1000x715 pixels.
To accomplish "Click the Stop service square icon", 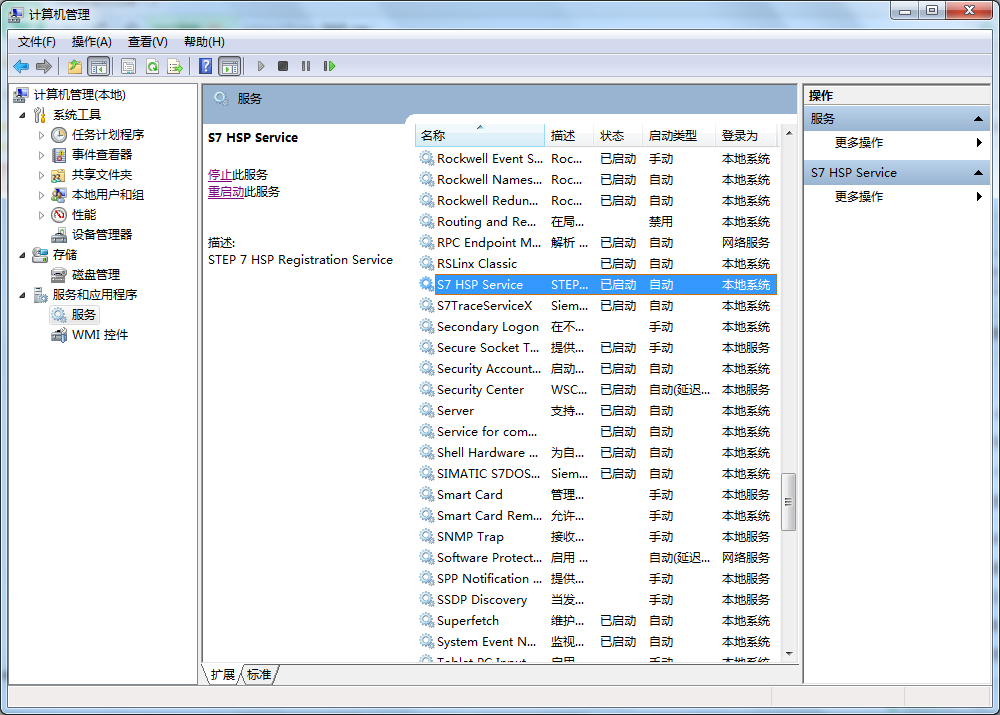I will tap(283, 66).
